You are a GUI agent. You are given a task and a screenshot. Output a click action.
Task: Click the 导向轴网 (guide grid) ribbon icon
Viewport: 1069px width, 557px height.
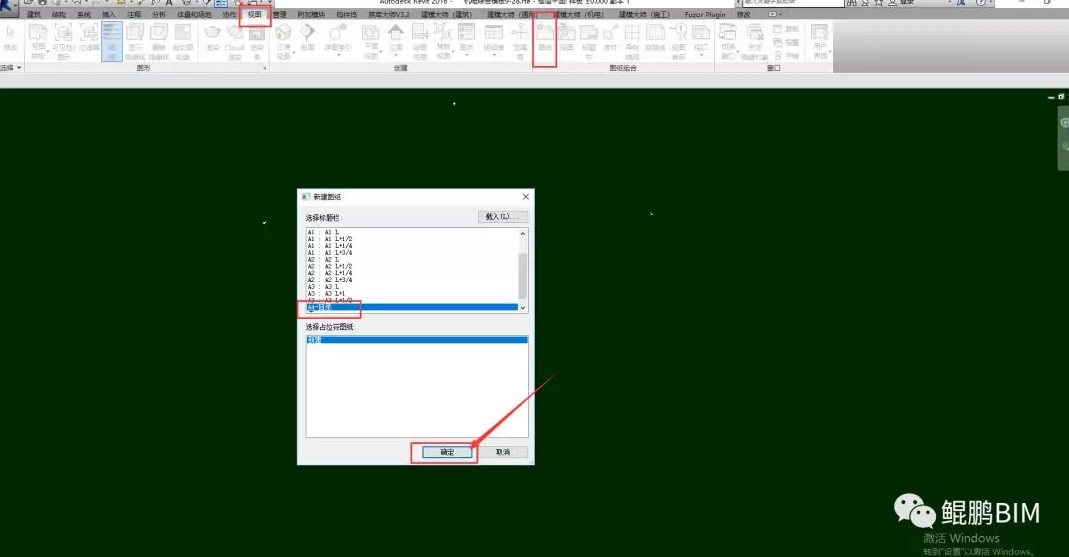pyautogui.click(x=632, y=41)
